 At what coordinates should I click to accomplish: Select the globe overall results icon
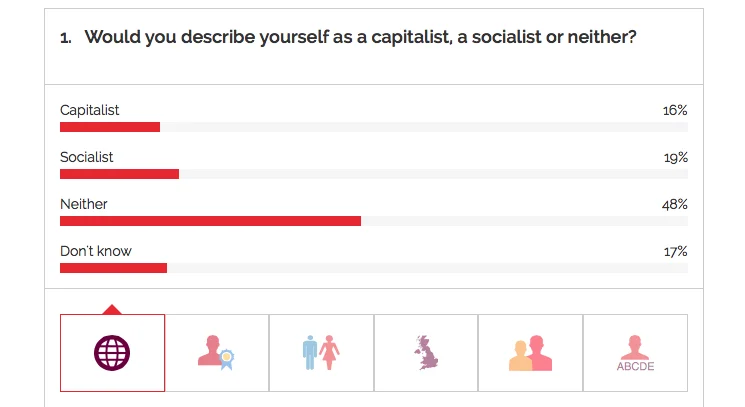point(112,353)
